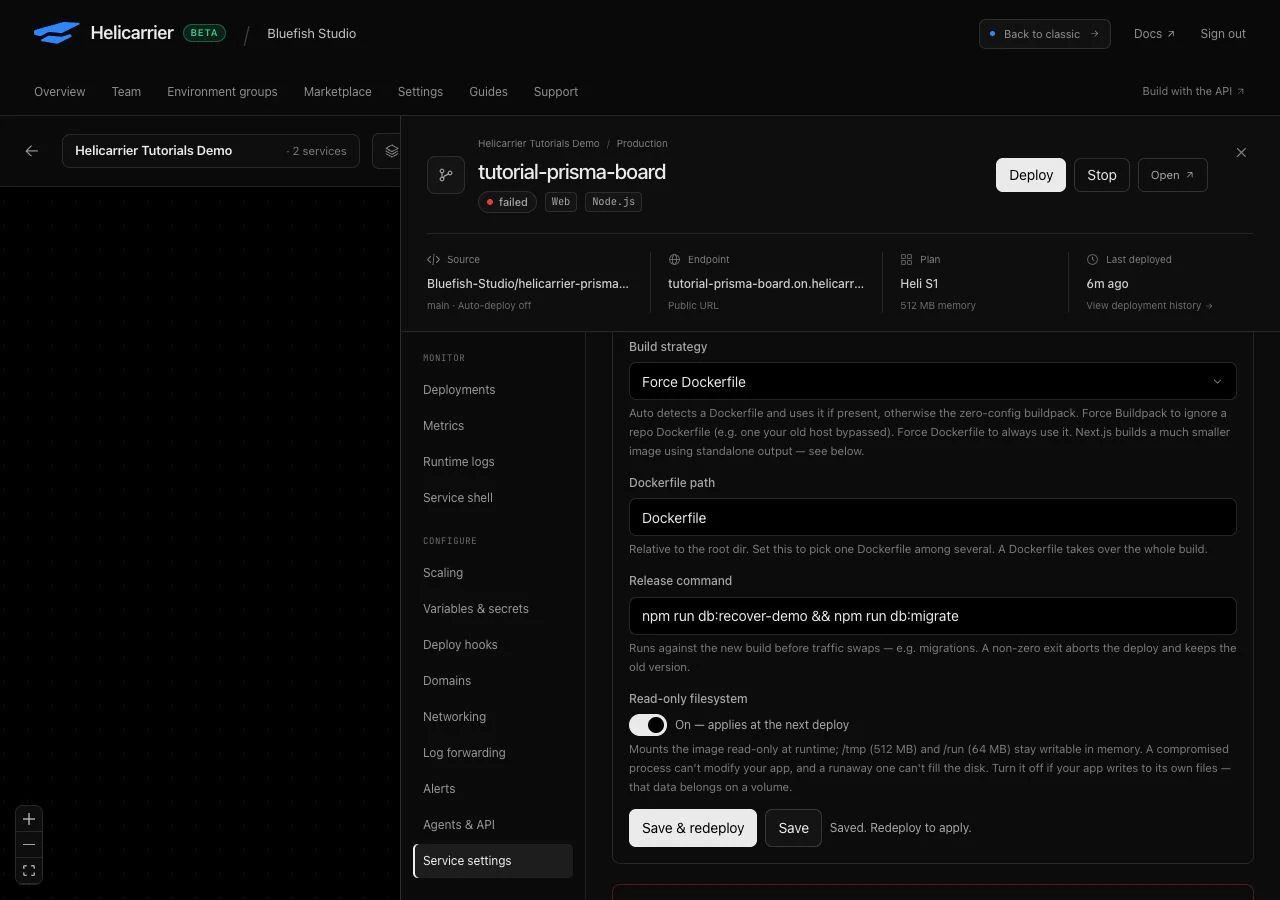1280x900 pixels.
Task: Open Variables & secrets
Action: coord(493,609)
